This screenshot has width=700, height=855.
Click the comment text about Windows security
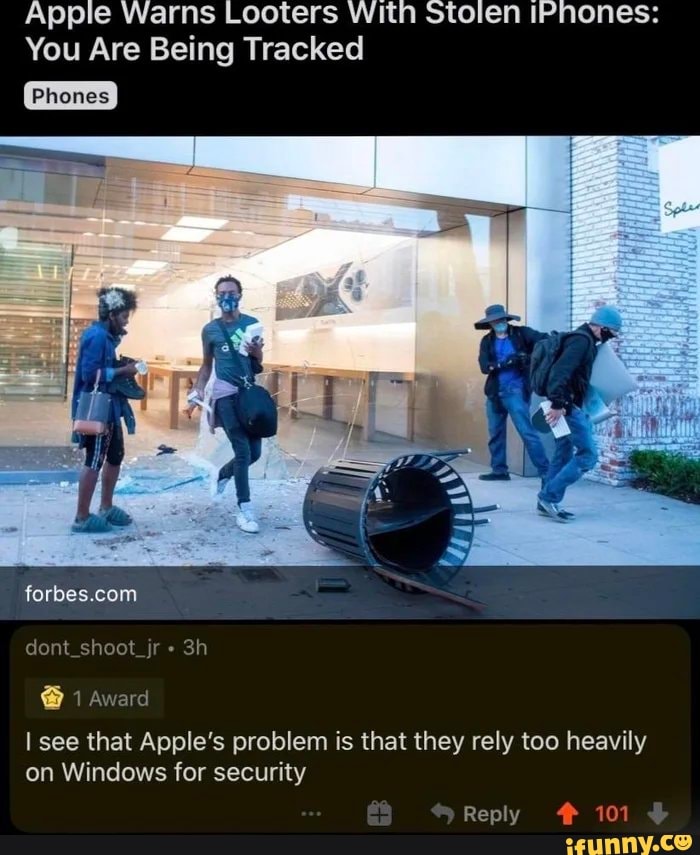(x=336, y=757)
